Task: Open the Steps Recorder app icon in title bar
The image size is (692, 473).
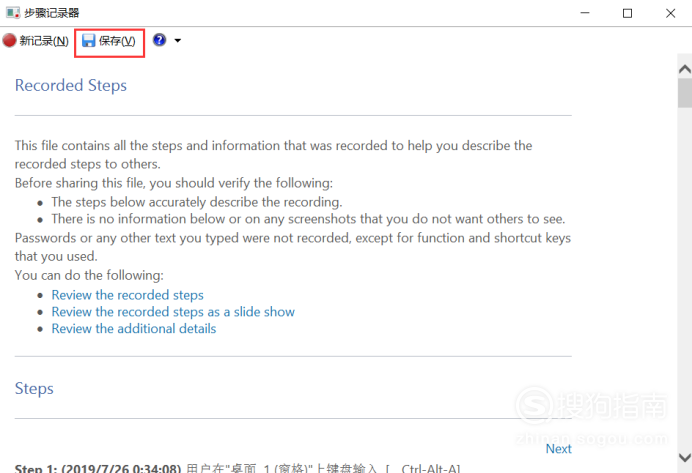Action: coord(13,13)
